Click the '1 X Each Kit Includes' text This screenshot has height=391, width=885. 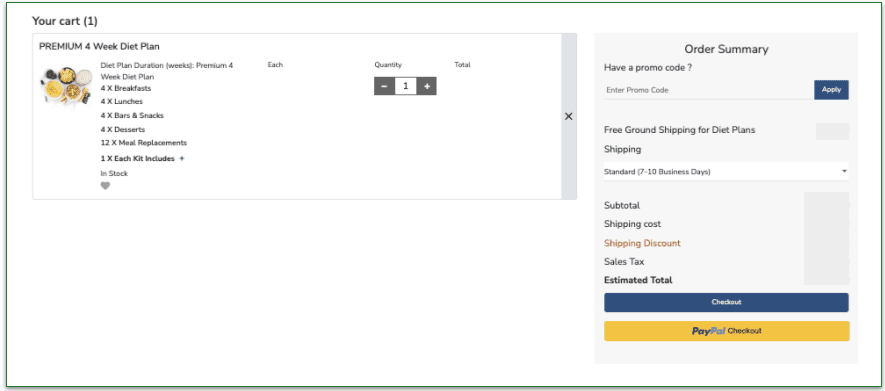click(138, 159)
